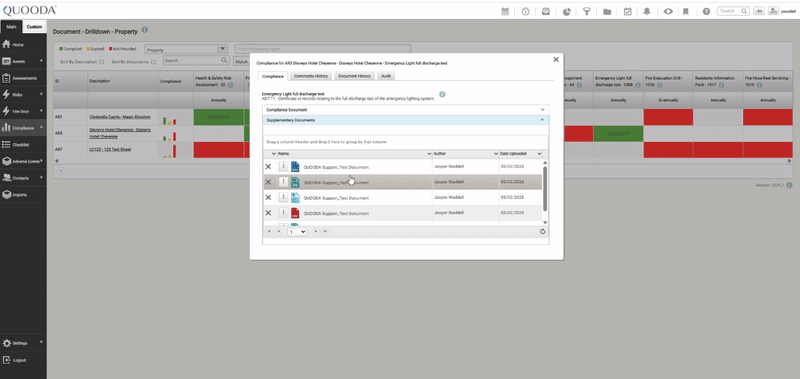Switch to the Audit tab
This screenshot has width=800, height=379.
point(386,76)
